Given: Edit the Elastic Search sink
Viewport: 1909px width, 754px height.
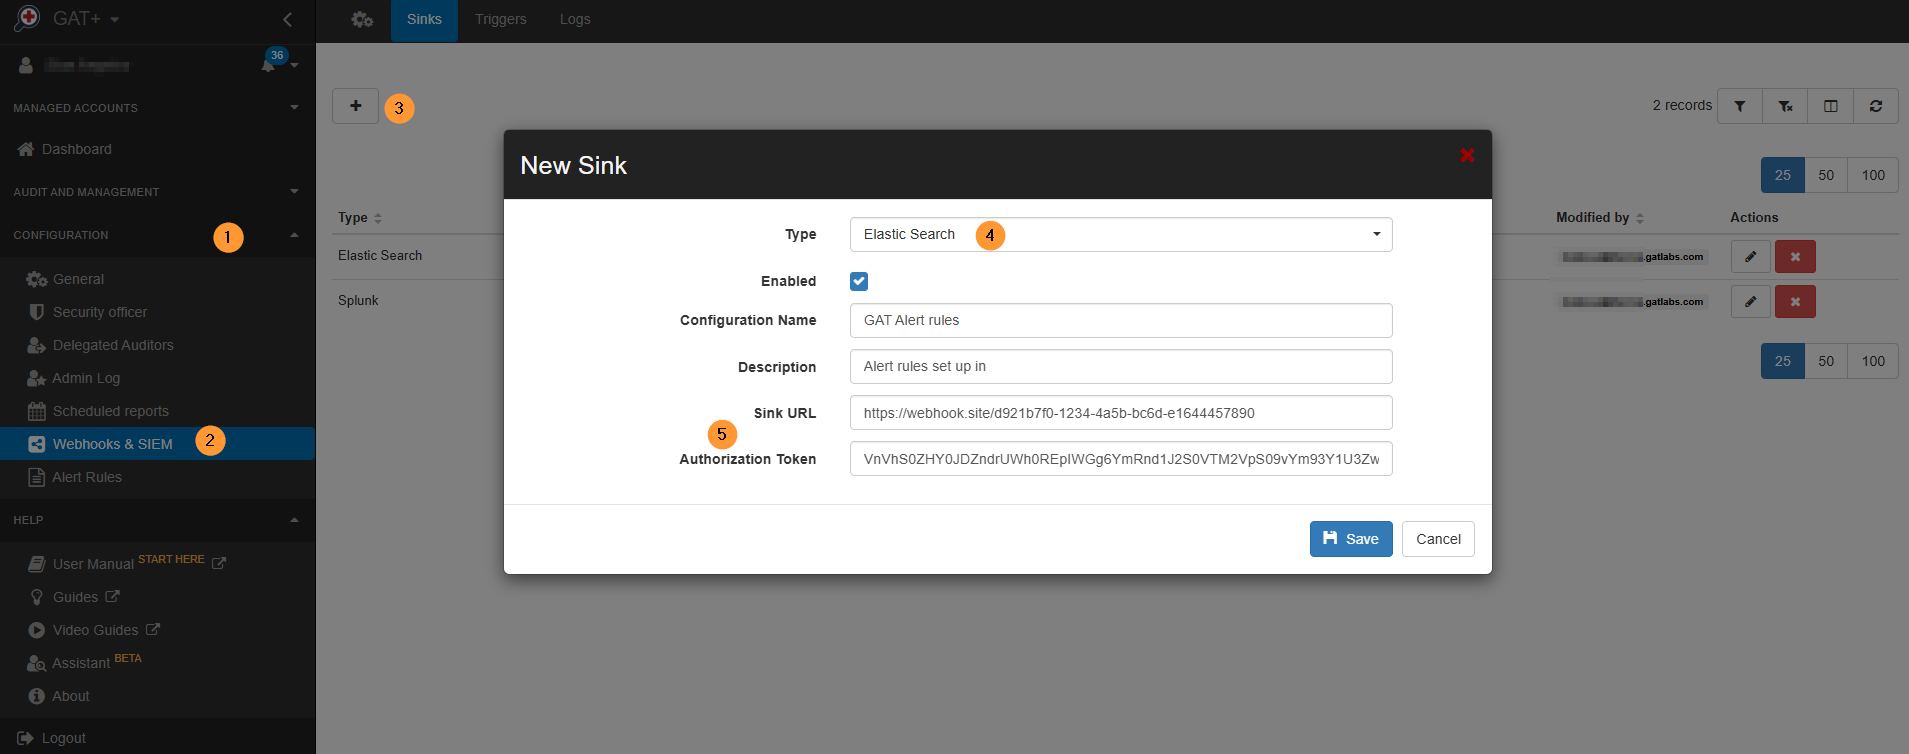Looking at the screenshot, I should (1751, 257).
